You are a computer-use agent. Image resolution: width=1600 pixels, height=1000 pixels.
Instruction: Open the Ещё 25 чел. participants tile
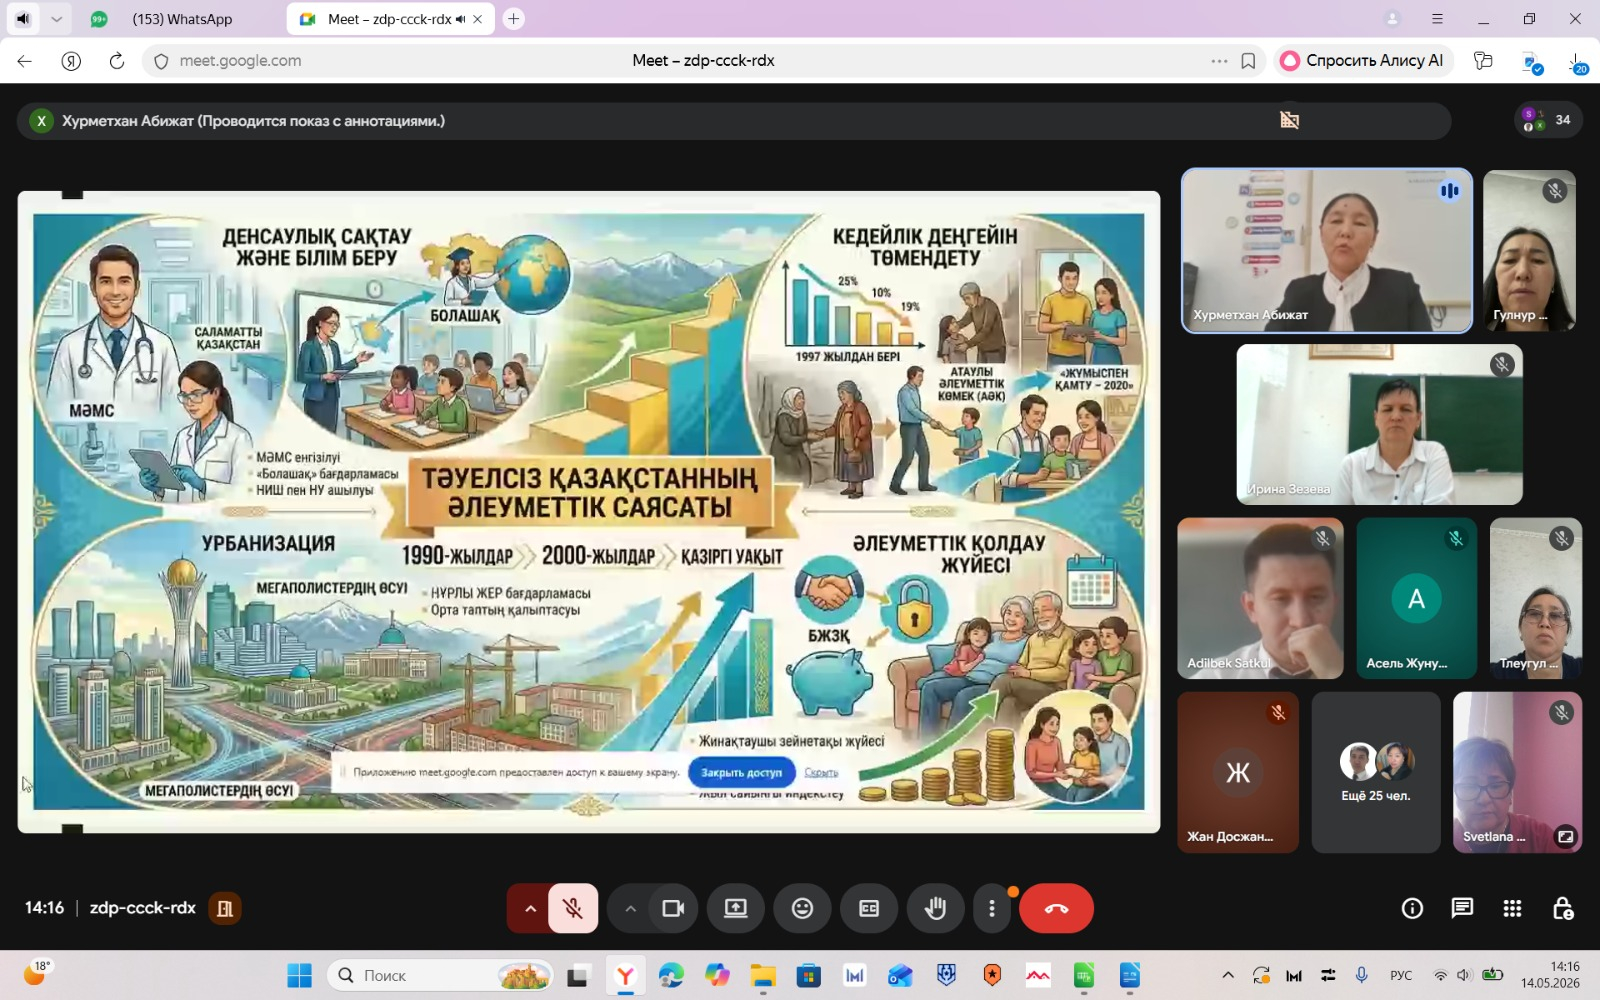point(1376,772)
